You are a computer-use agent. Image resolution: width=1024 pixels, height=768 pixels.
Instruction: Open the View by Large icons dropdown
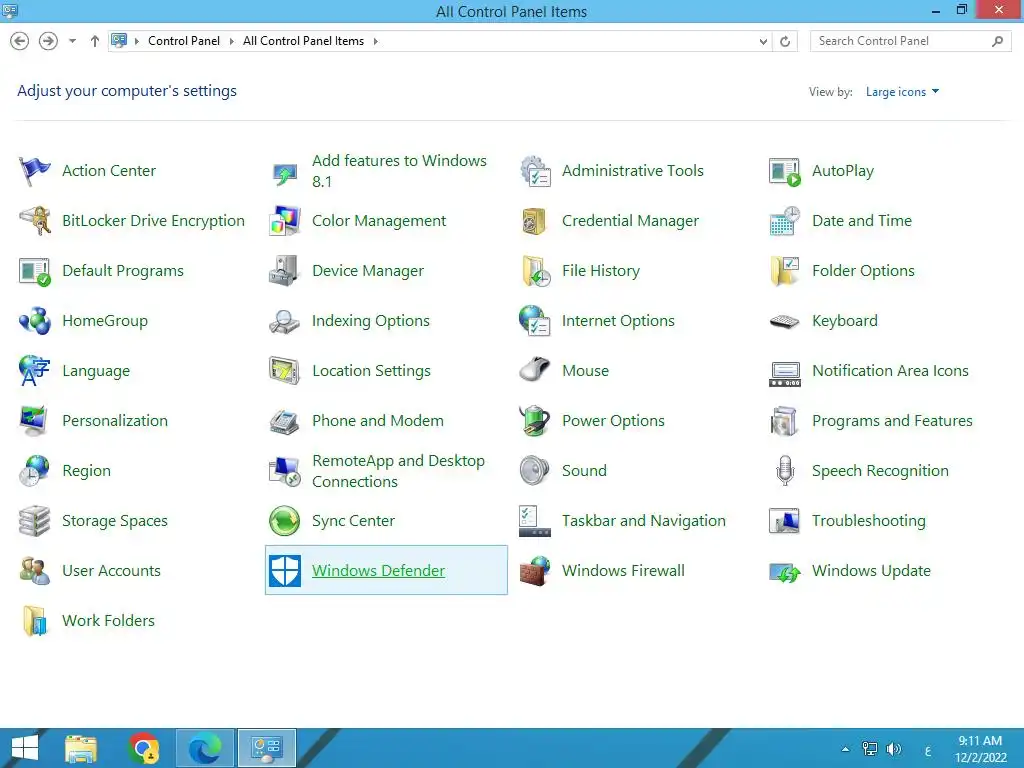pos(903,92)
